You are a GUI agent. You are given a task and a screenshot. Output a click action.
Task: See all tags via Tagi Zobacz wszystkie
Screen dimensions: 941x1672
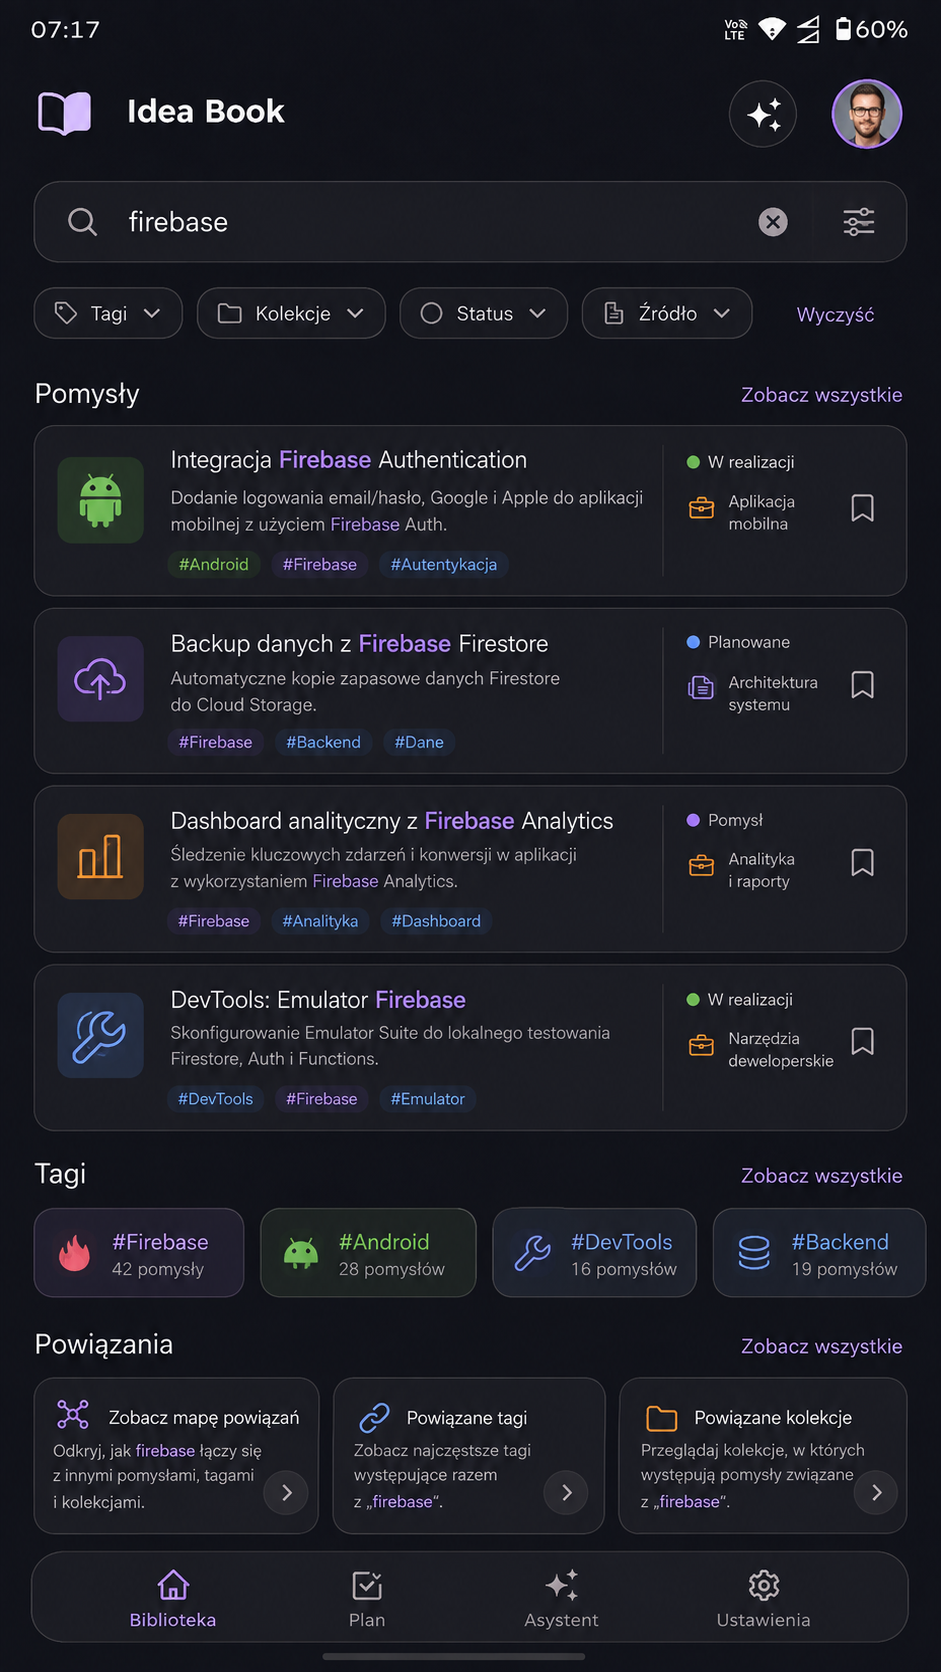pos(822,1176)
